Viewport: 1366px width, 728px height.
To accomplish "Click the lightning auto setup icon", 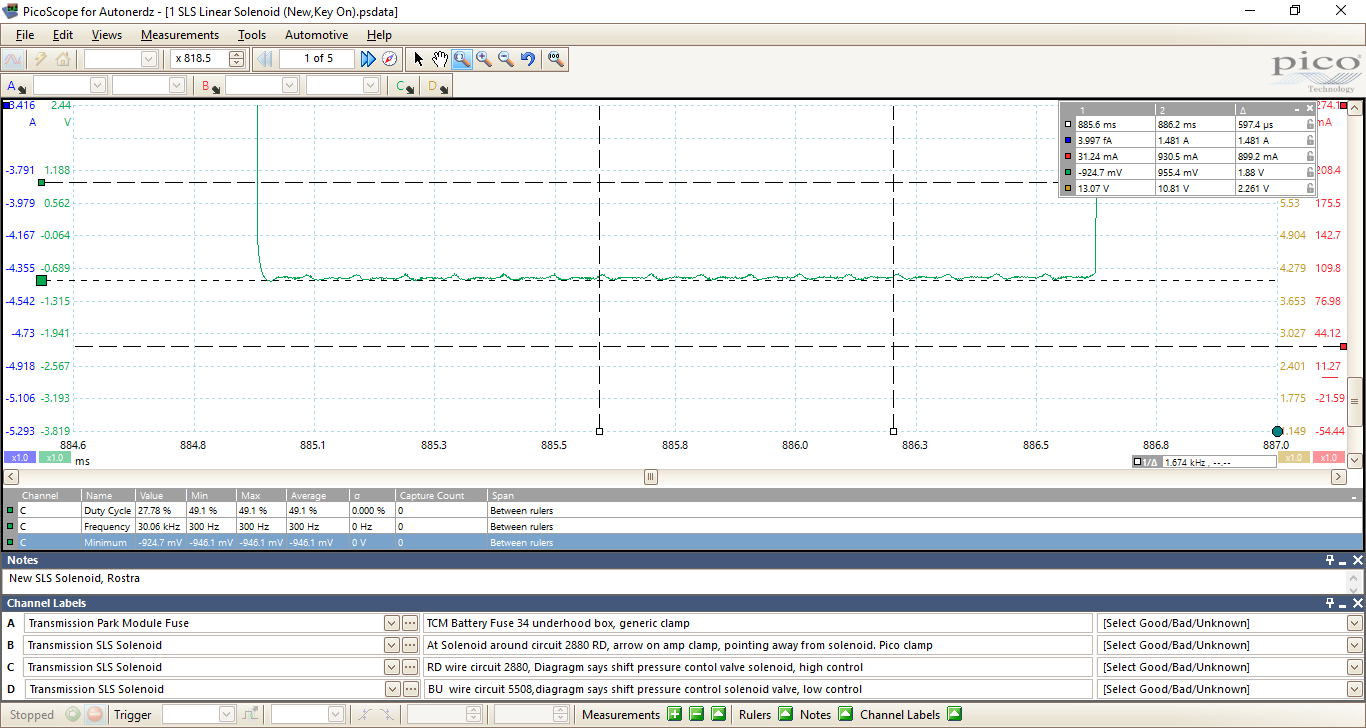I will click(x=41, y=59).
